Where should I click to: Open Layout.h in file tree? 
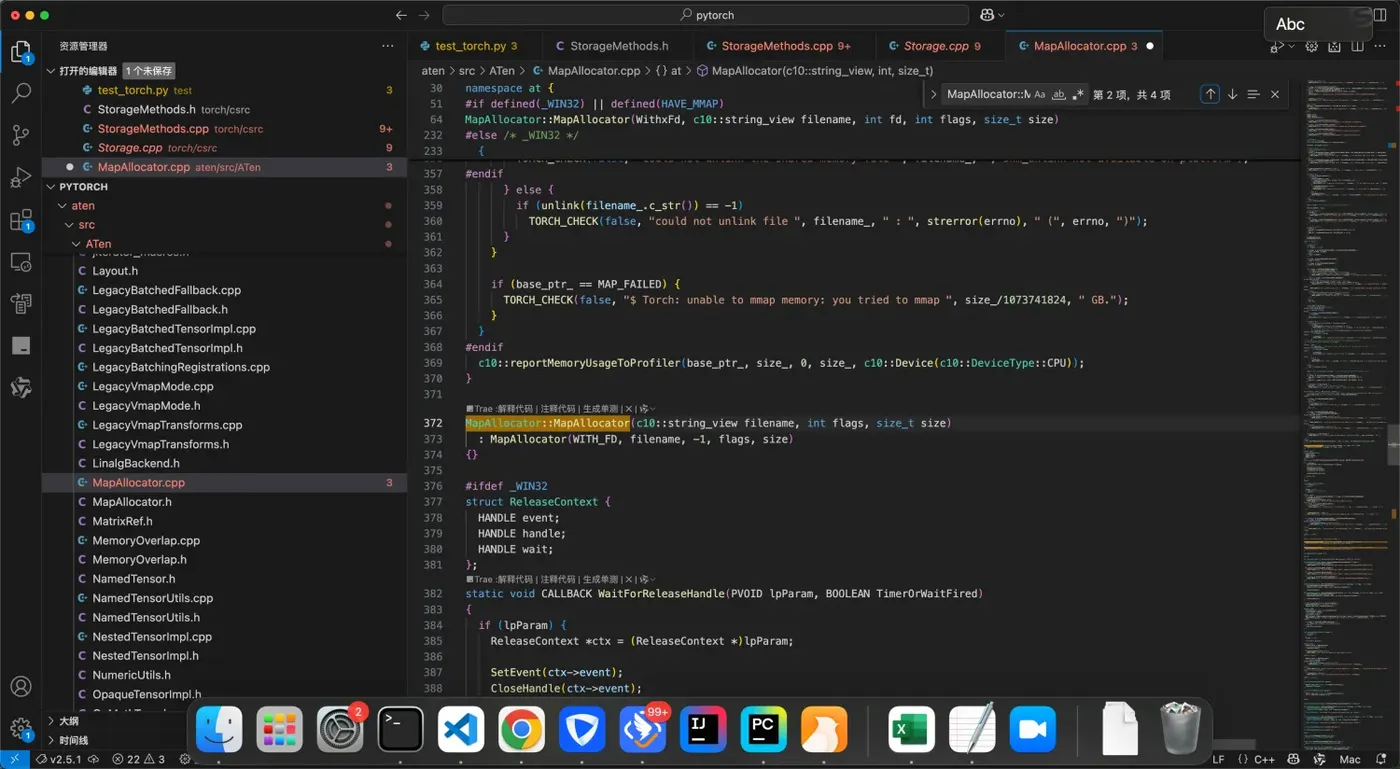coord(224,271)
